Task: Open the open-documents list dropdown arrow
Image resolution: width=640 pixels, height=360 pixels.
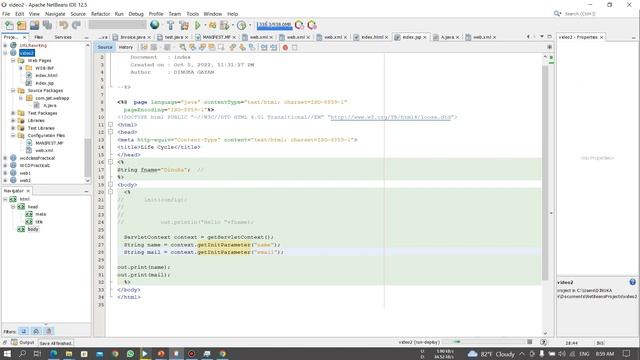Action: pos(542,37)
